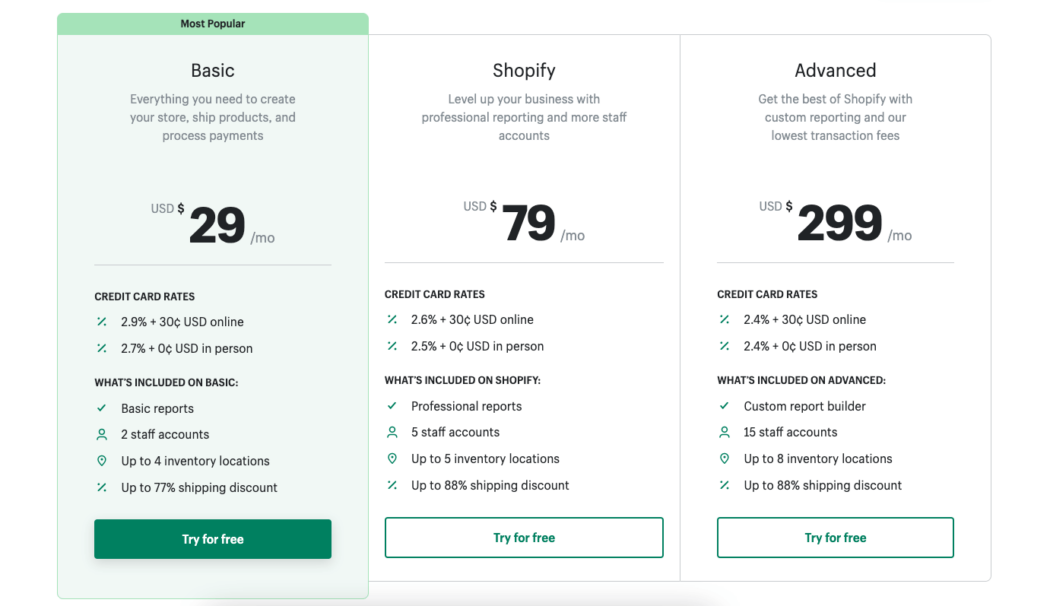
Task: Click the Basic plan Try for free button
Action: (x=212, y=539)
